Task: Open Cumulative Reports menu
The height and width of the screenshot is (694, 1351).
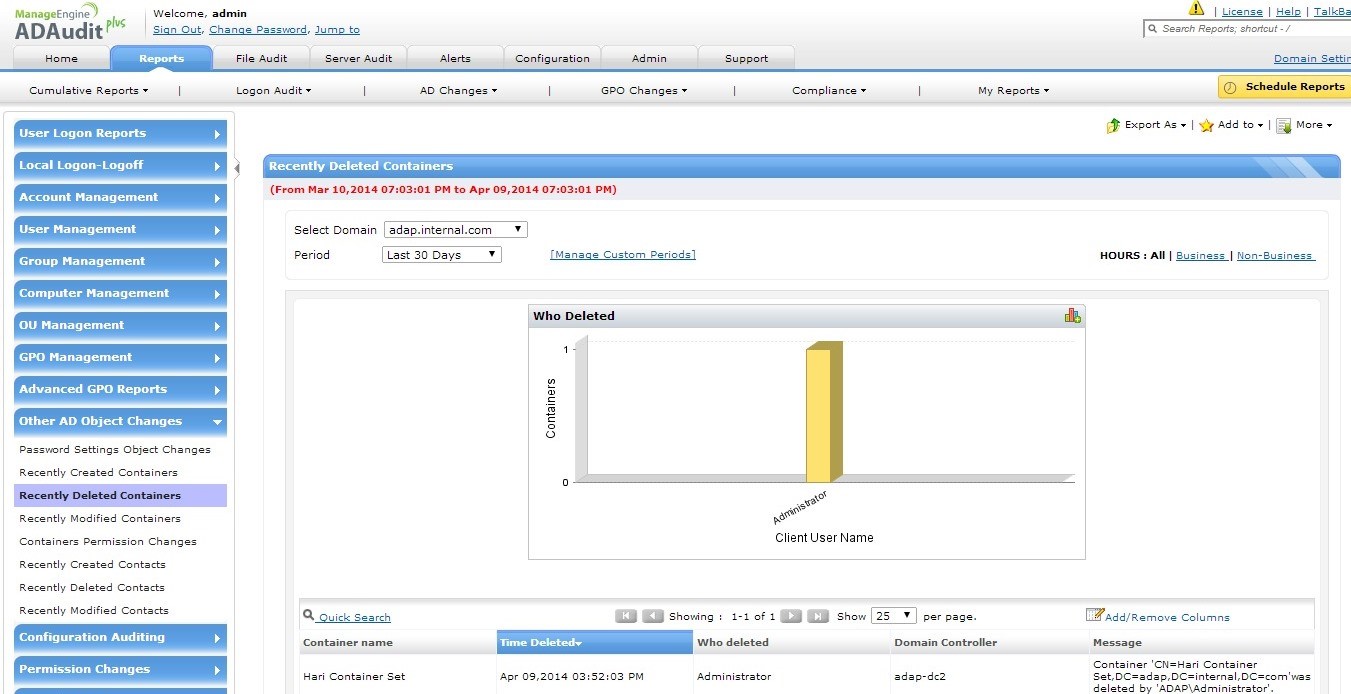Action: pos(88,90)
